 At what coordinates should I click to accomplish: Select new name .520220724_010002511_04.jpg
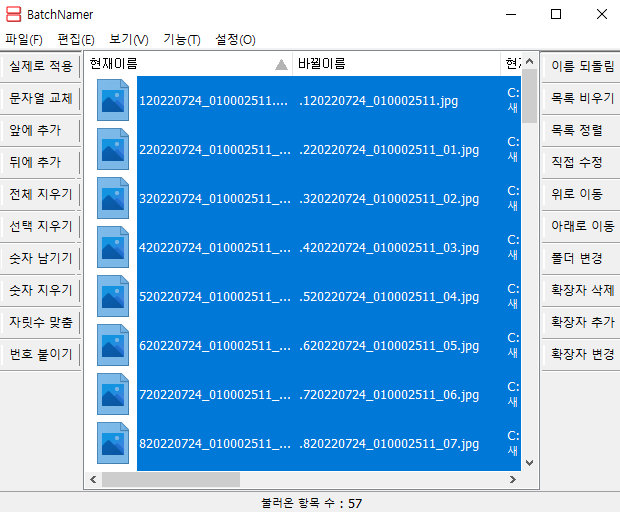tap(389, 297)
